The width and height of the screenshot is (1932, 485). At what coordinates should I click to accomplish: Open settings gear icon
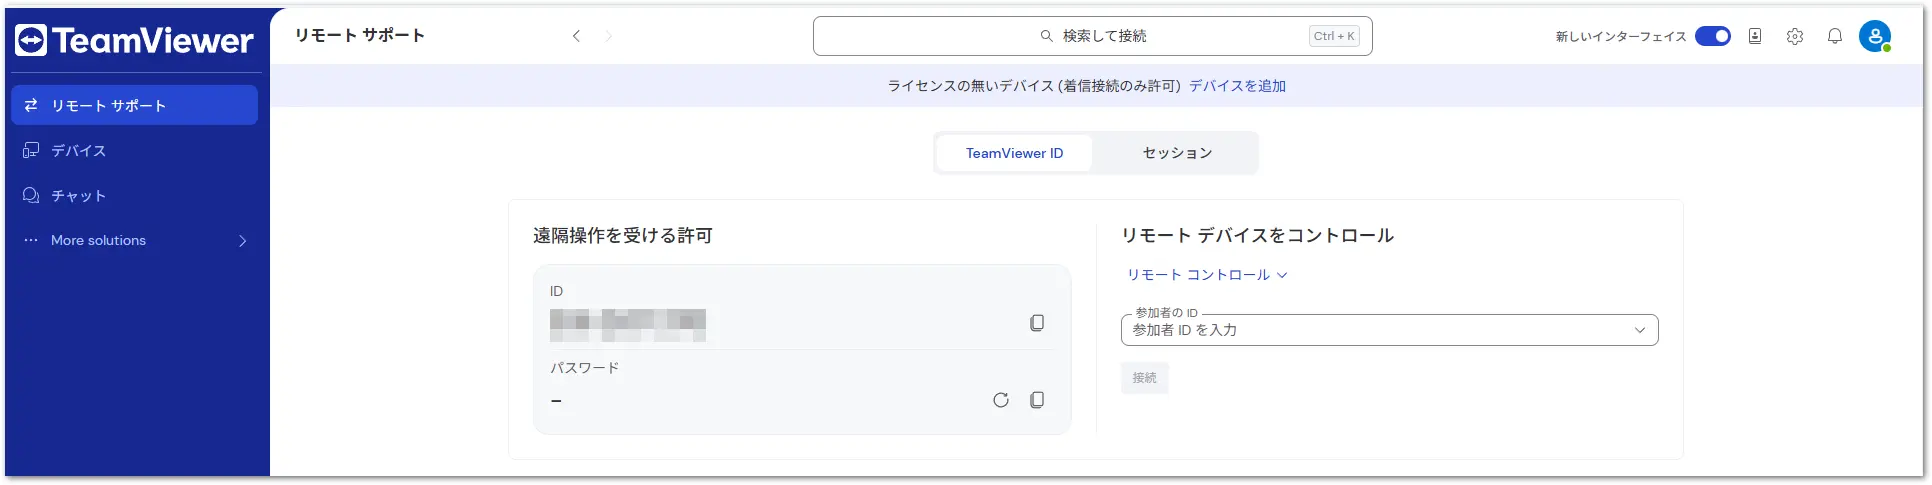[1795, 36]
